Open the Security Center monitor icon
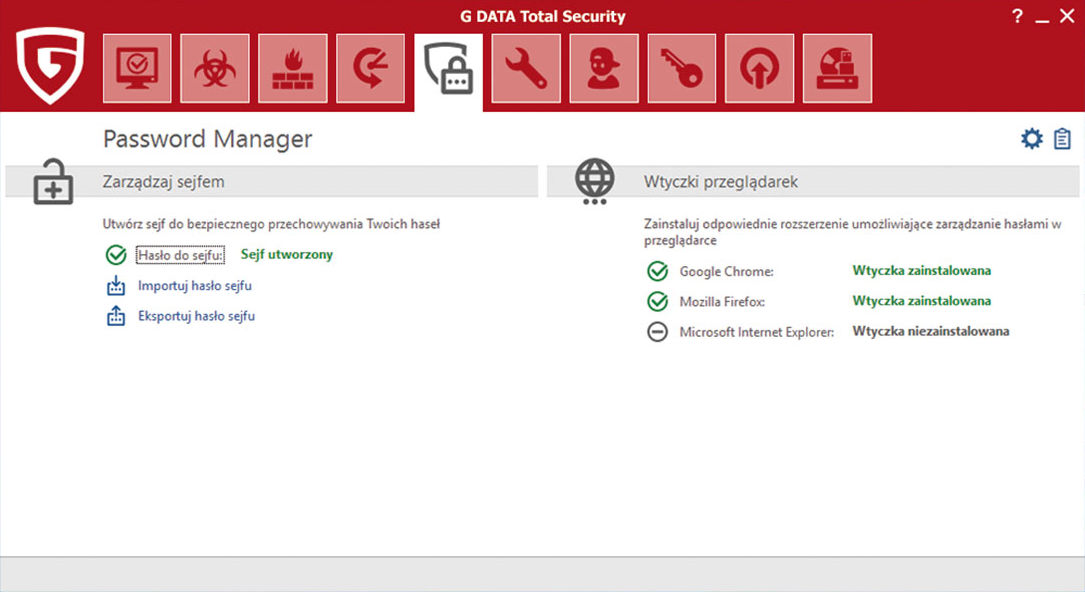The height and width of the screenshot is (592, 1085). point(137,68)
